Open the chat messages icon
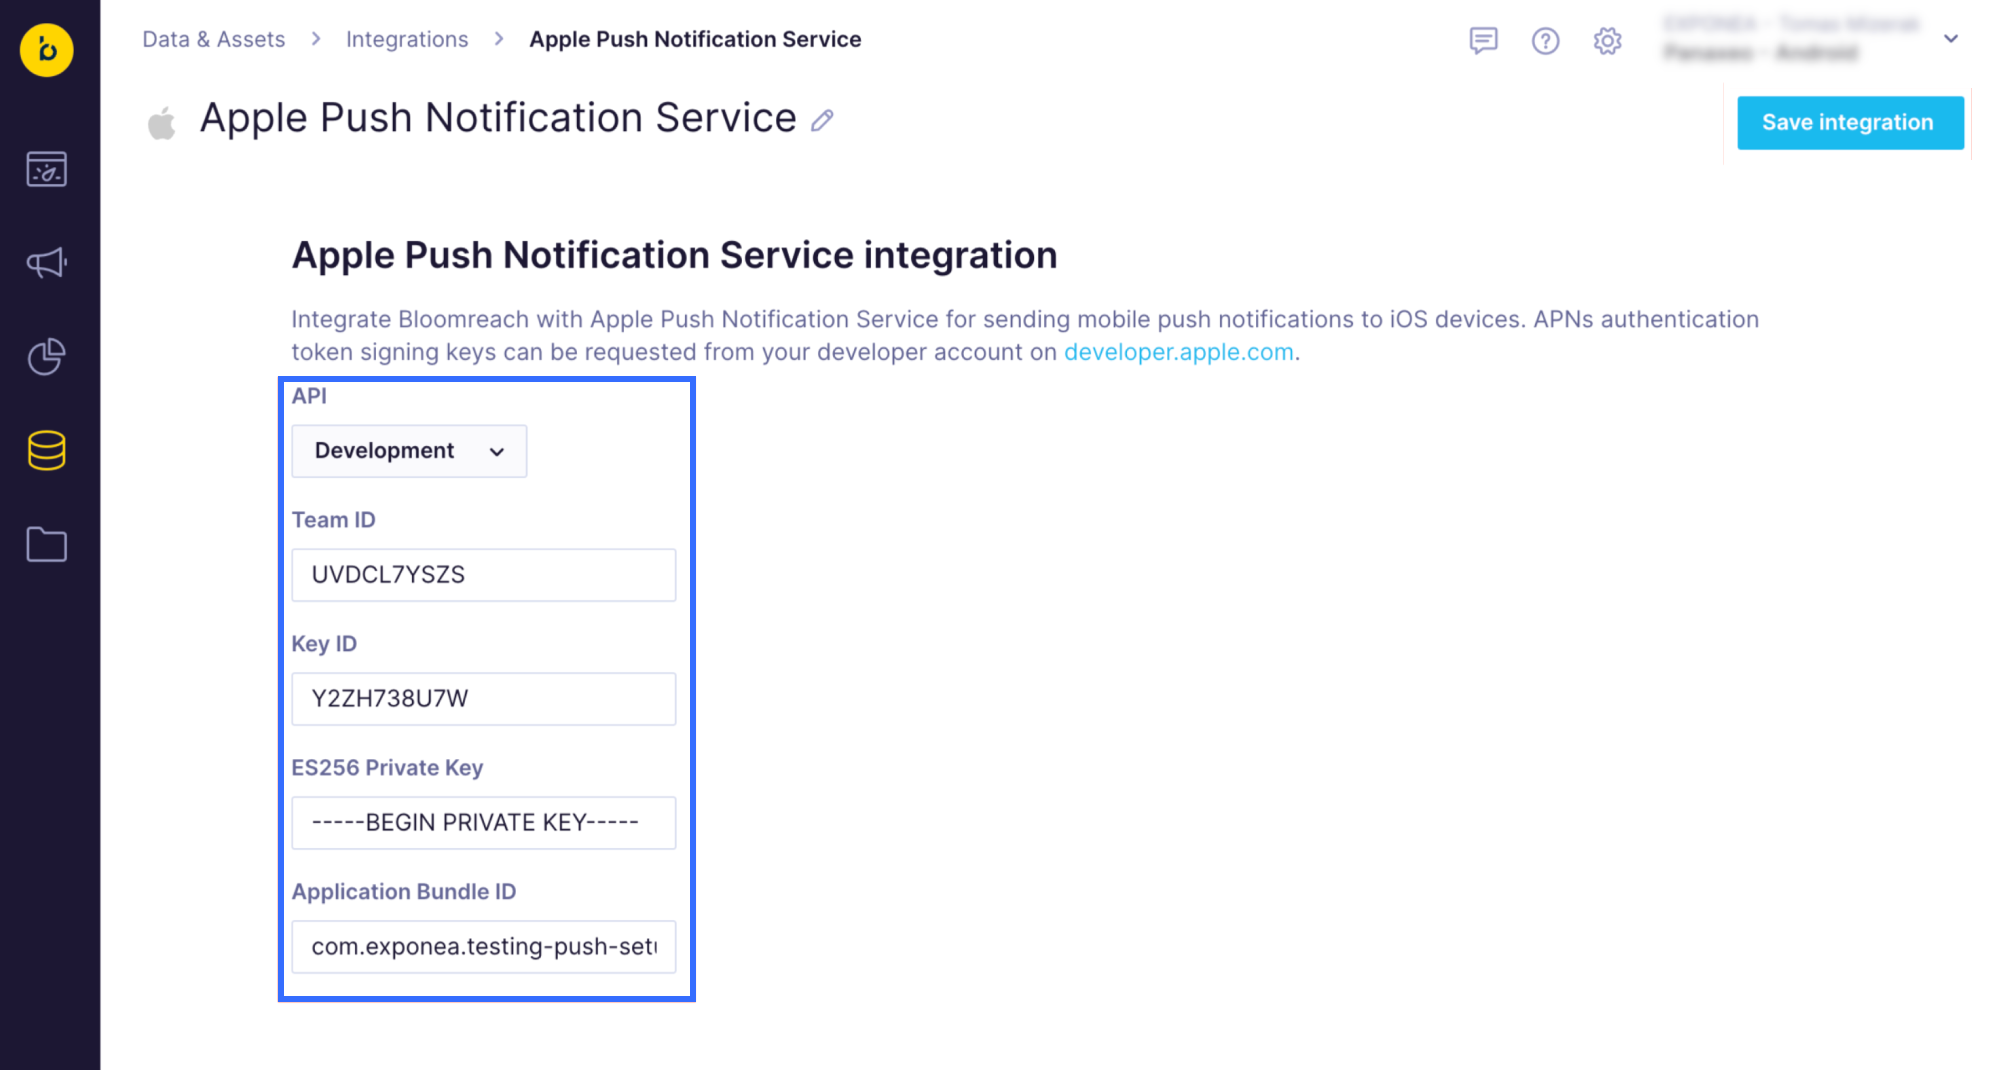Viewport: 2000px width, 1070px height. 1483,41
